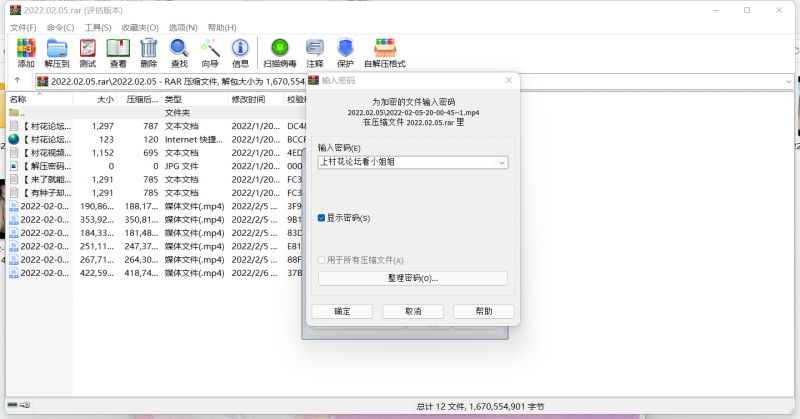Click the 查找 (Find) magnifier icon
The height and width of the screenshot is (419, 800).
pos(179,52)
